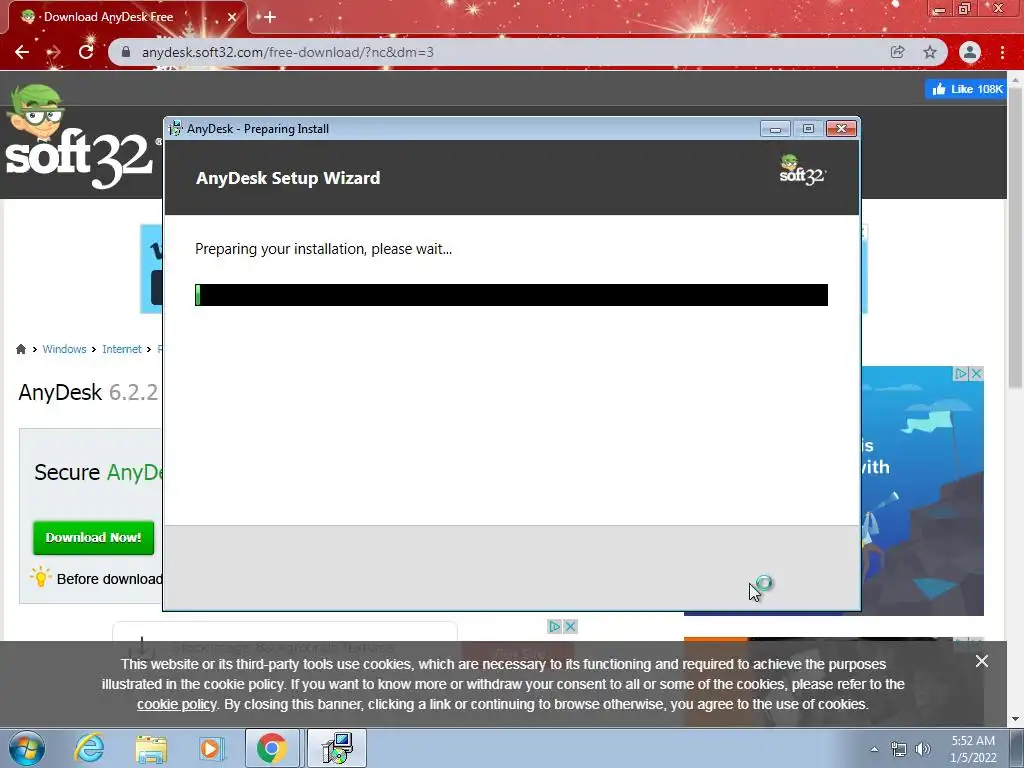Close the bottom center ad

570,626
